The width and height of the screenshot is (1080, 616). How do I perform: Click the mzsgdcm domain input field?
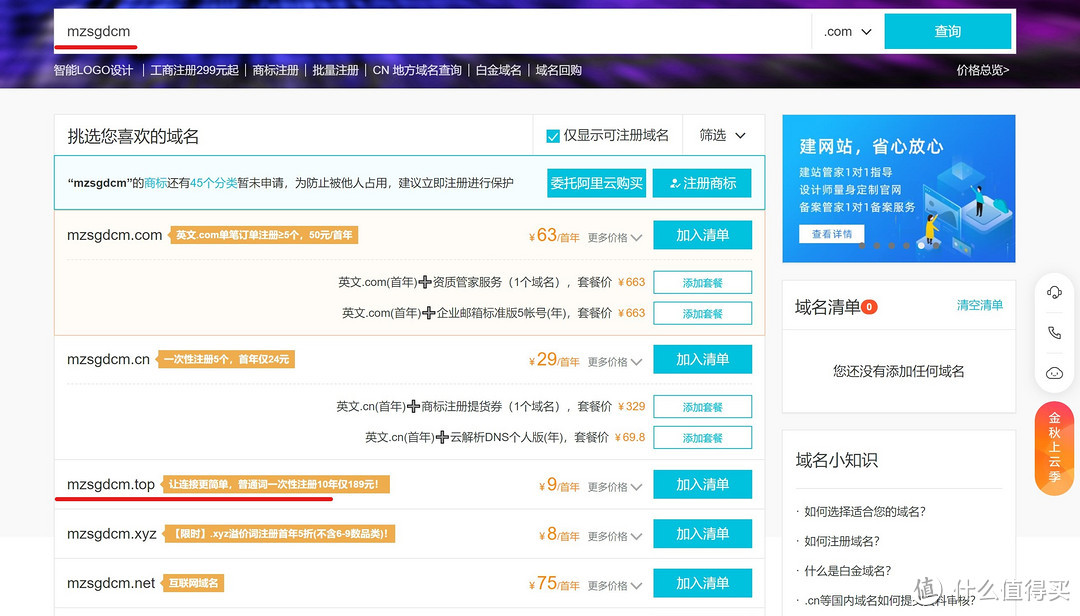[300, 31]
